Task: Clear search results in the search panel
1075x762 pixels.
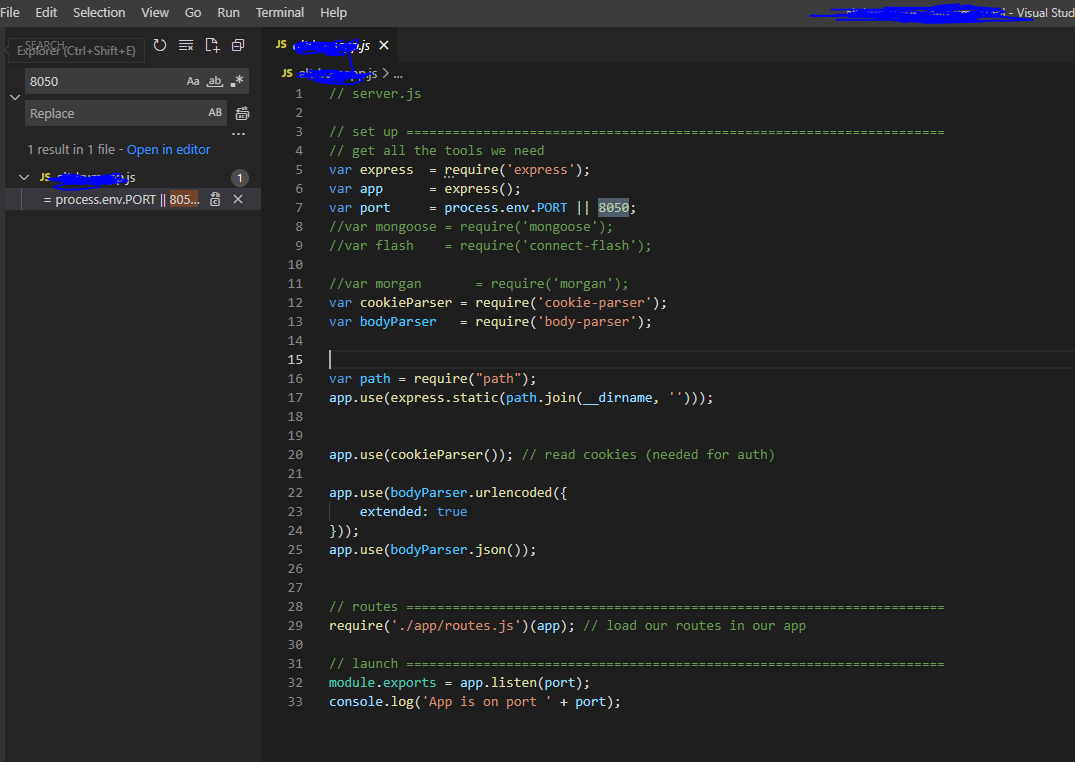Action: [186, 45]
